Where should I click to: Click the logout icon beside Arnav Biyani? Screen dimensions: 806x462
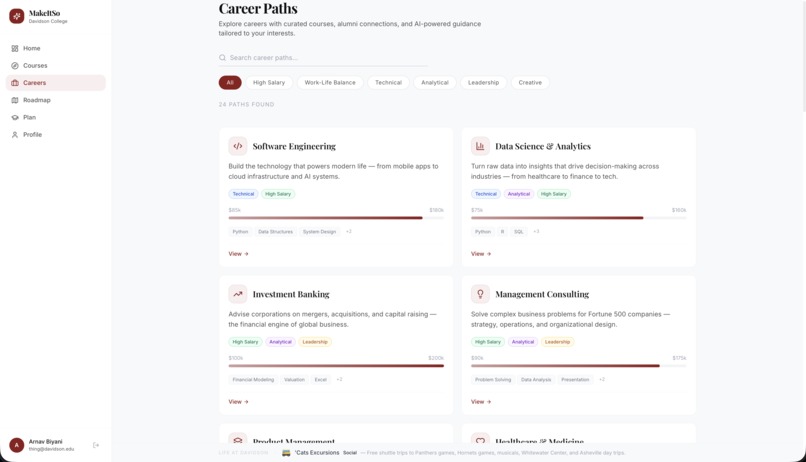(x=96, y=445)
